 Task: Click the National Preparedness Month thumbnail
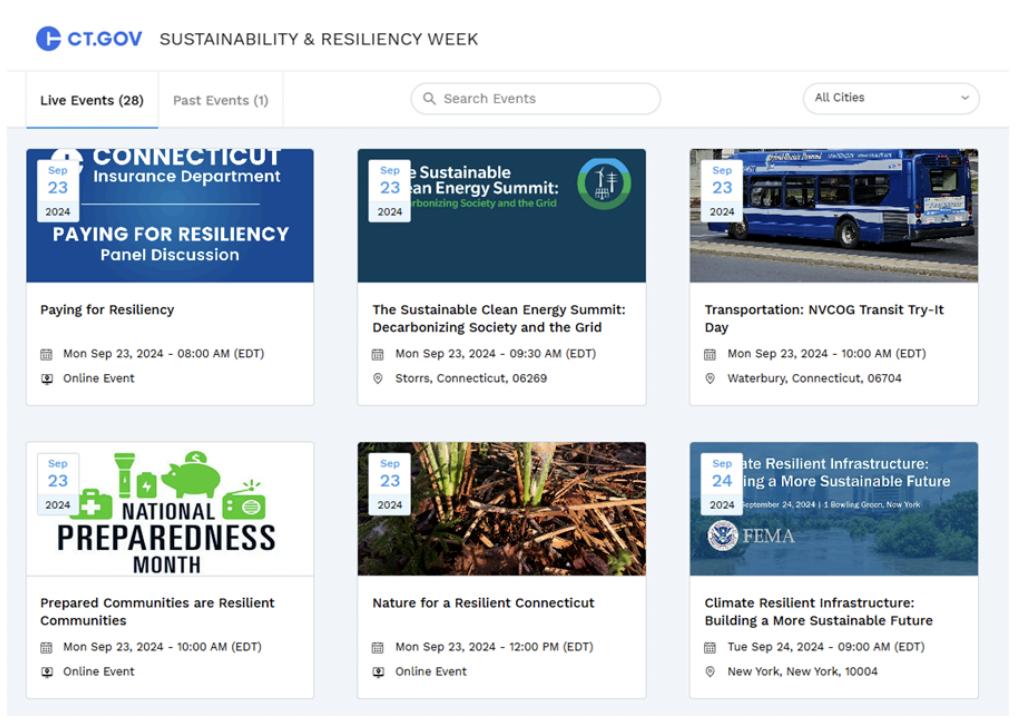click(x=170, y=510)
